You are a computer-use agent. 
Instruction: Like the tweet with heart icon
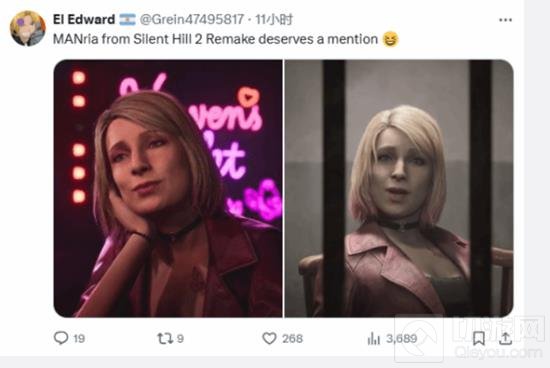click(269, 339)
